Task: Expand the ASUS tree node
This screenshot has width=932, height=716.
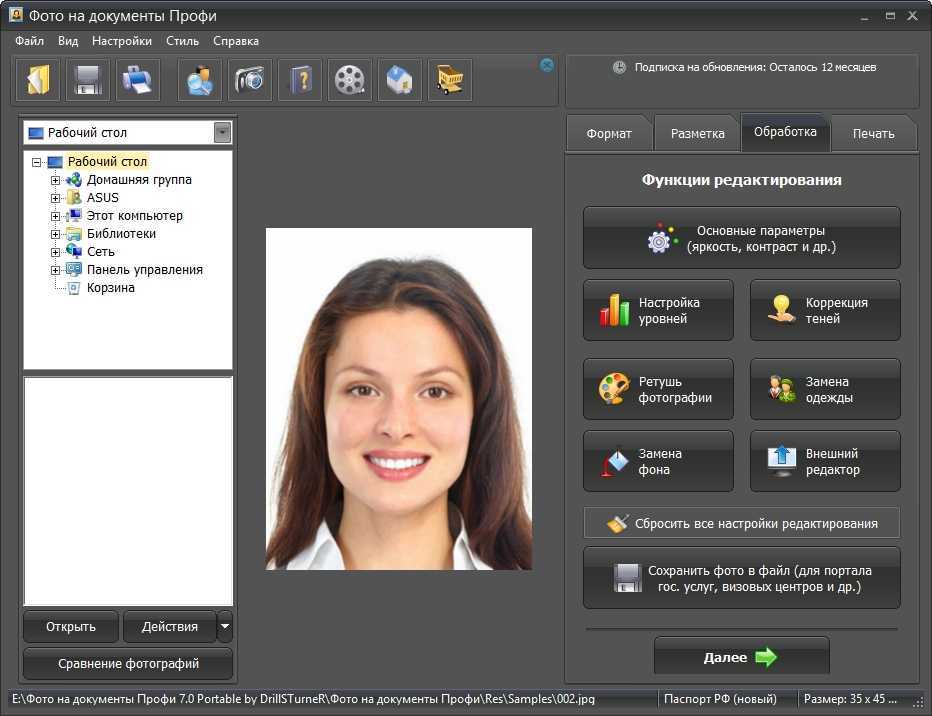Action: click(55, 198)
